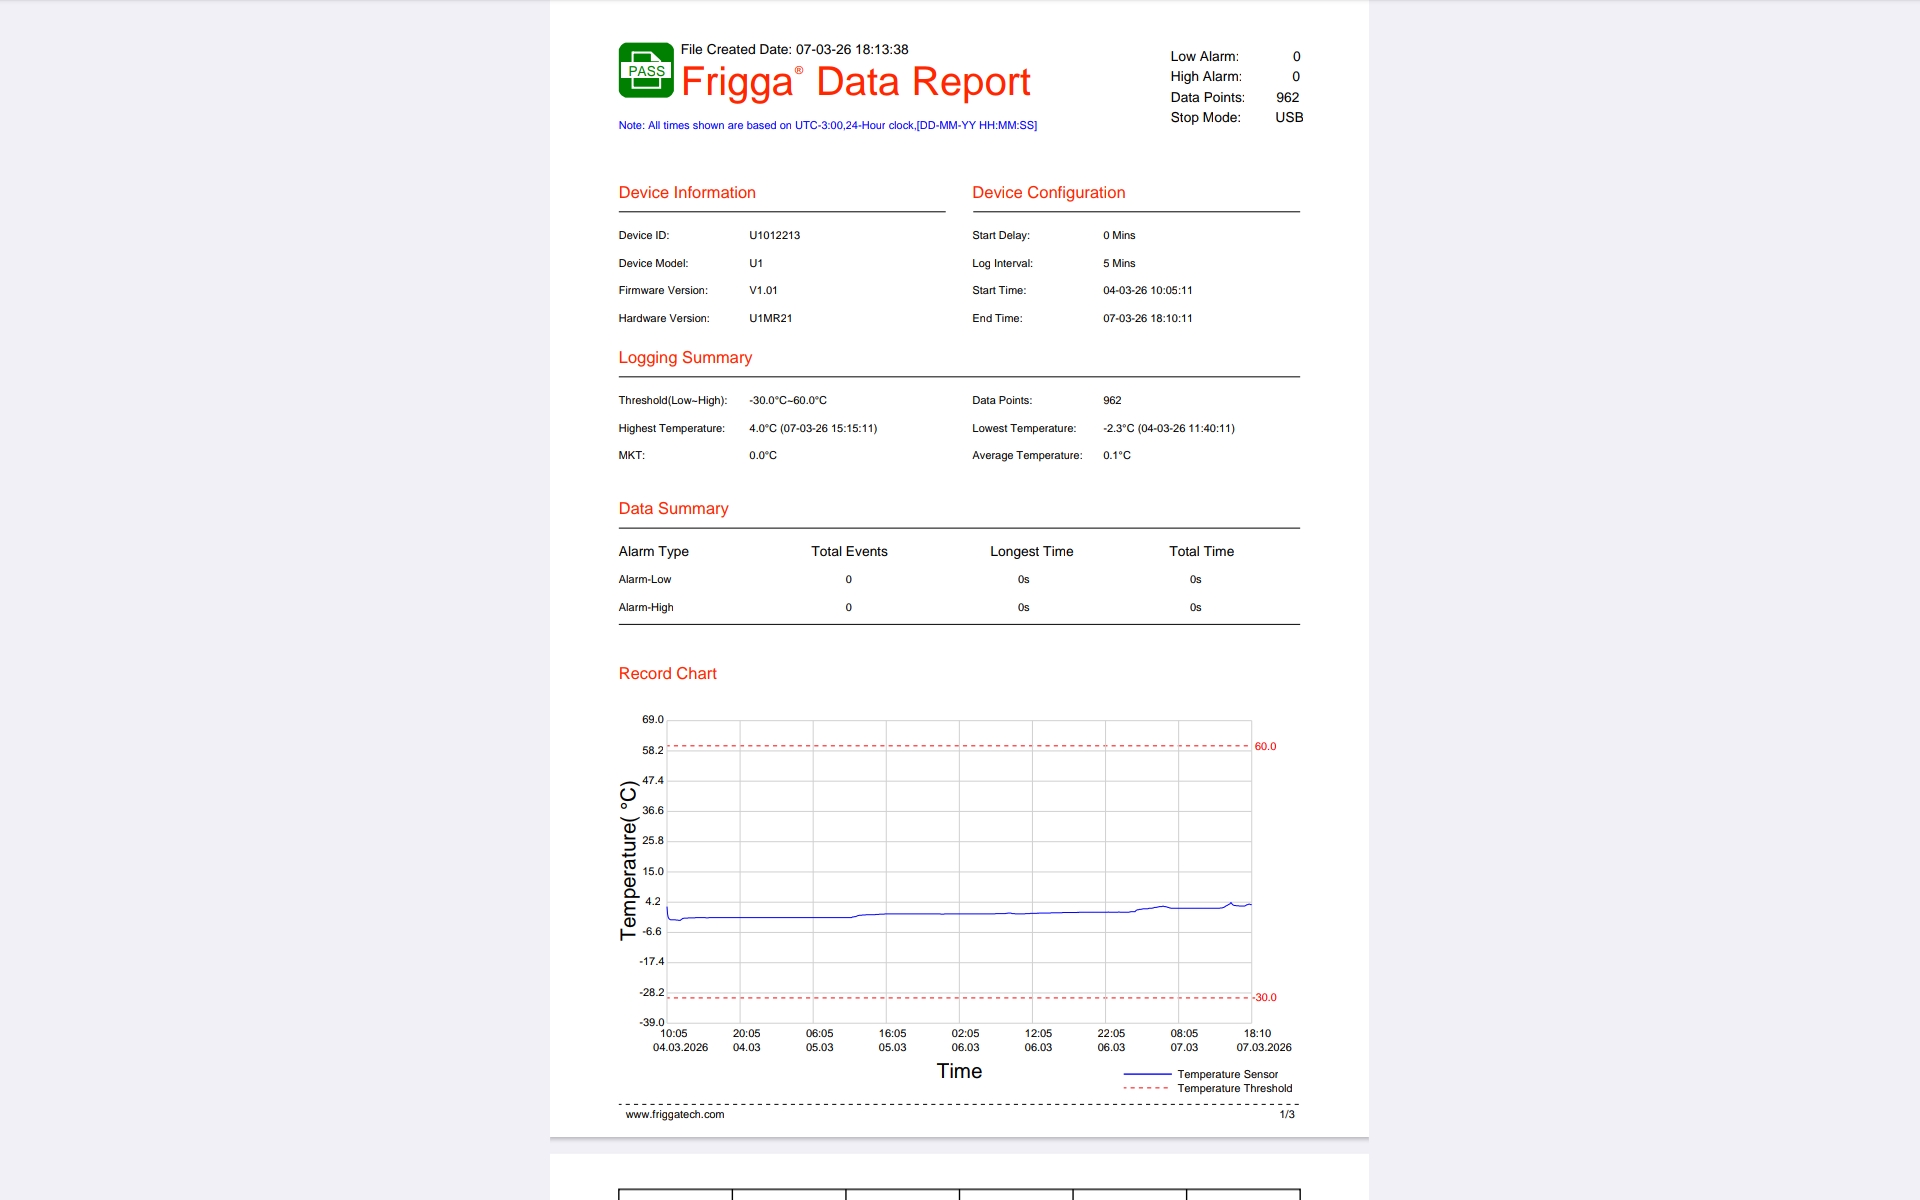This screenshot has height=1200, width=1920.
Task: Click the Device Configuration section heading
Action: coord(1048,193)
